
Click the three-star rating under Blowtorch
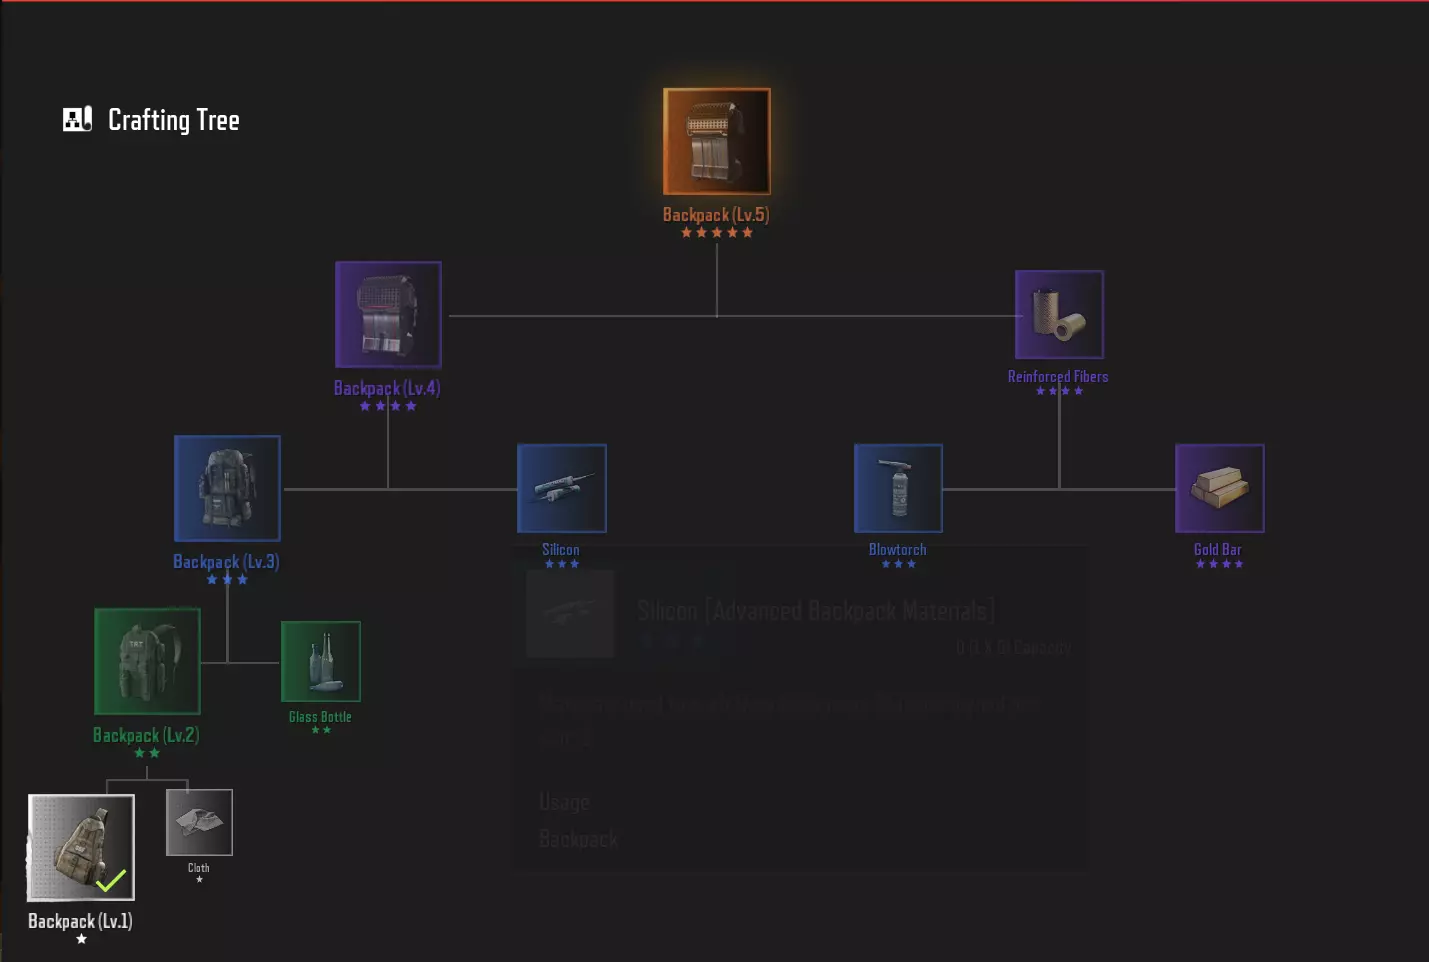[x=898, y=564]
